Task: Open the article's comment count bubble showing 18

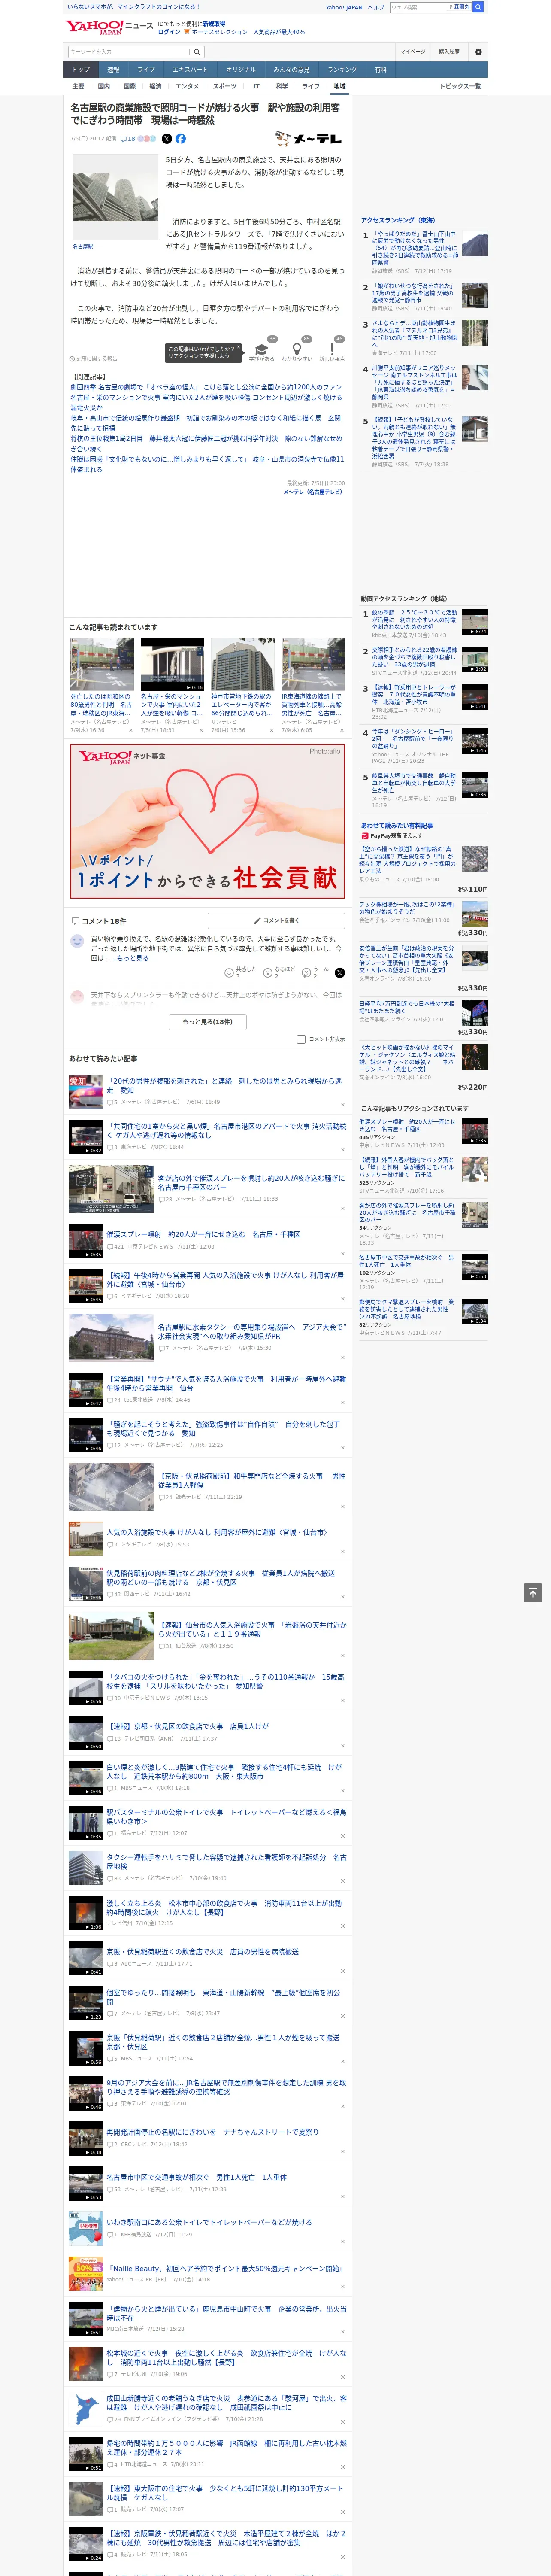Action: 128,139
